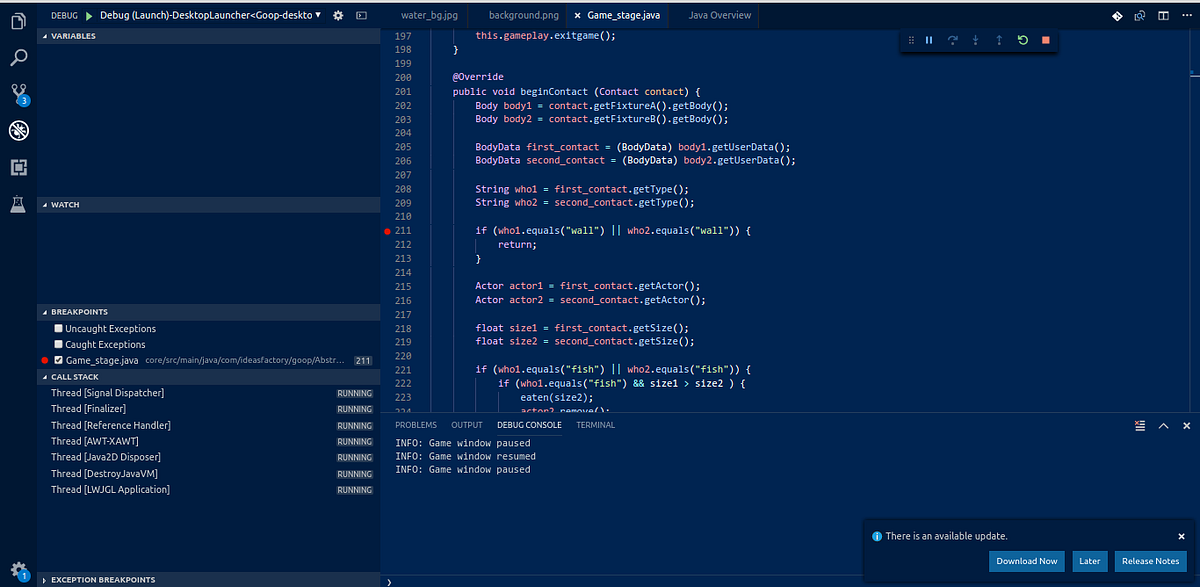Enable the Caught Exceptions breakpoint checkbox

57,344
